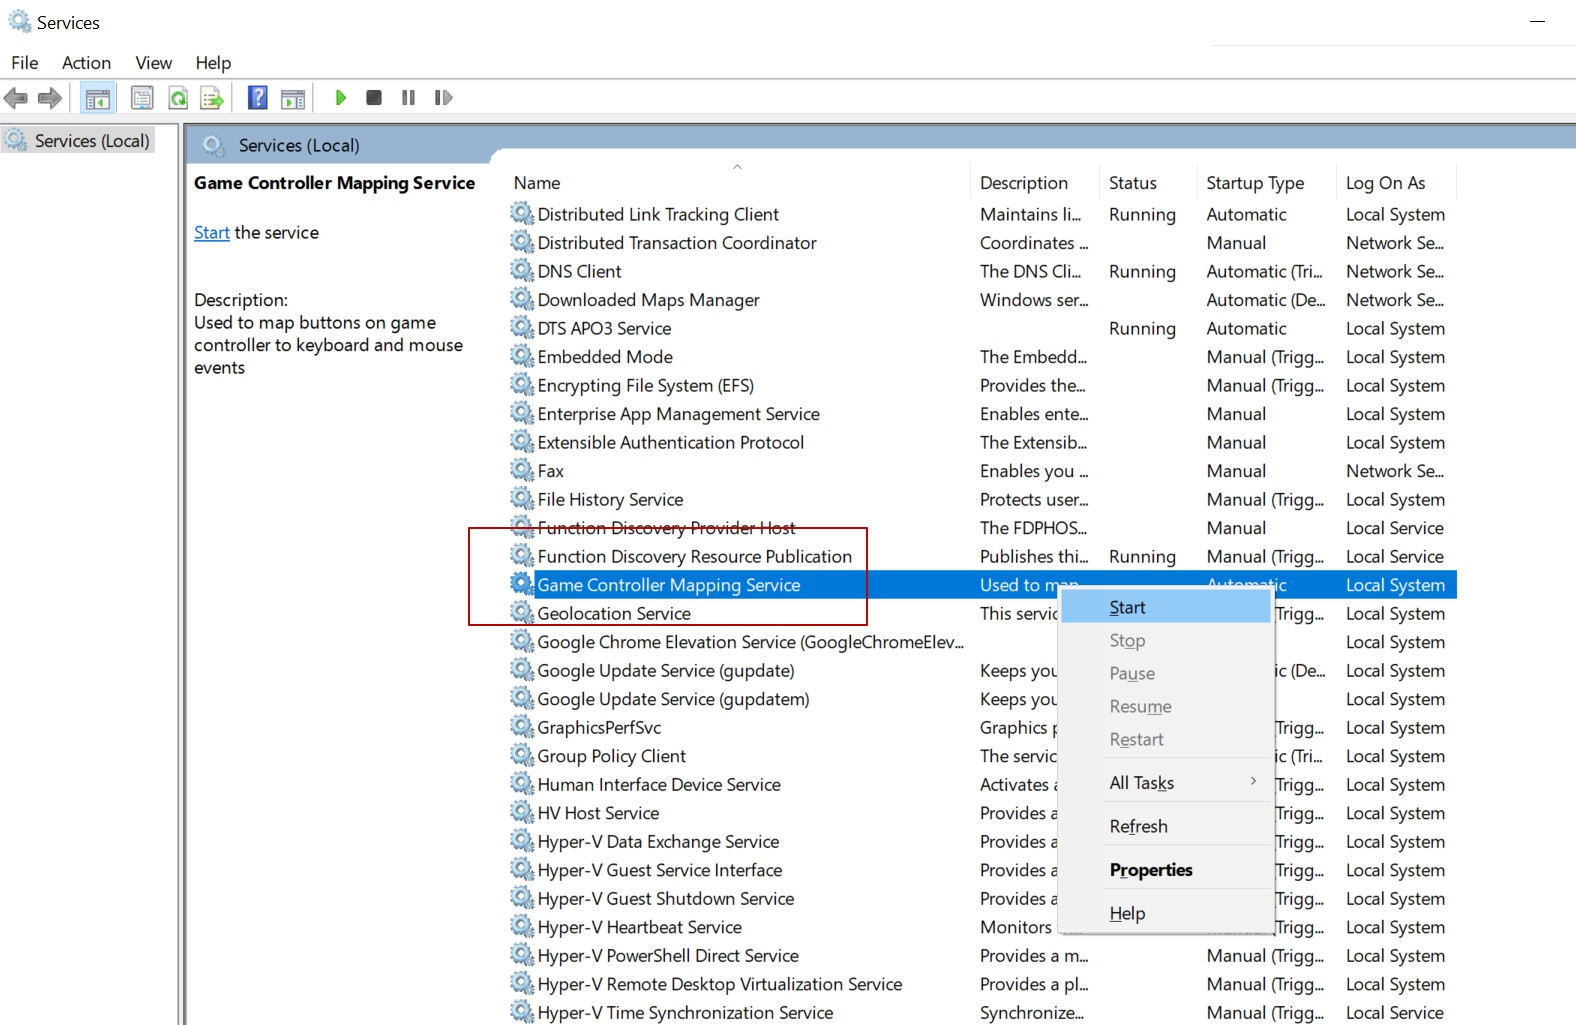Viewport: 1576px width, 1025px height.
Task: Click the Forward arrow toolbar icon
Action: [49, 98]
